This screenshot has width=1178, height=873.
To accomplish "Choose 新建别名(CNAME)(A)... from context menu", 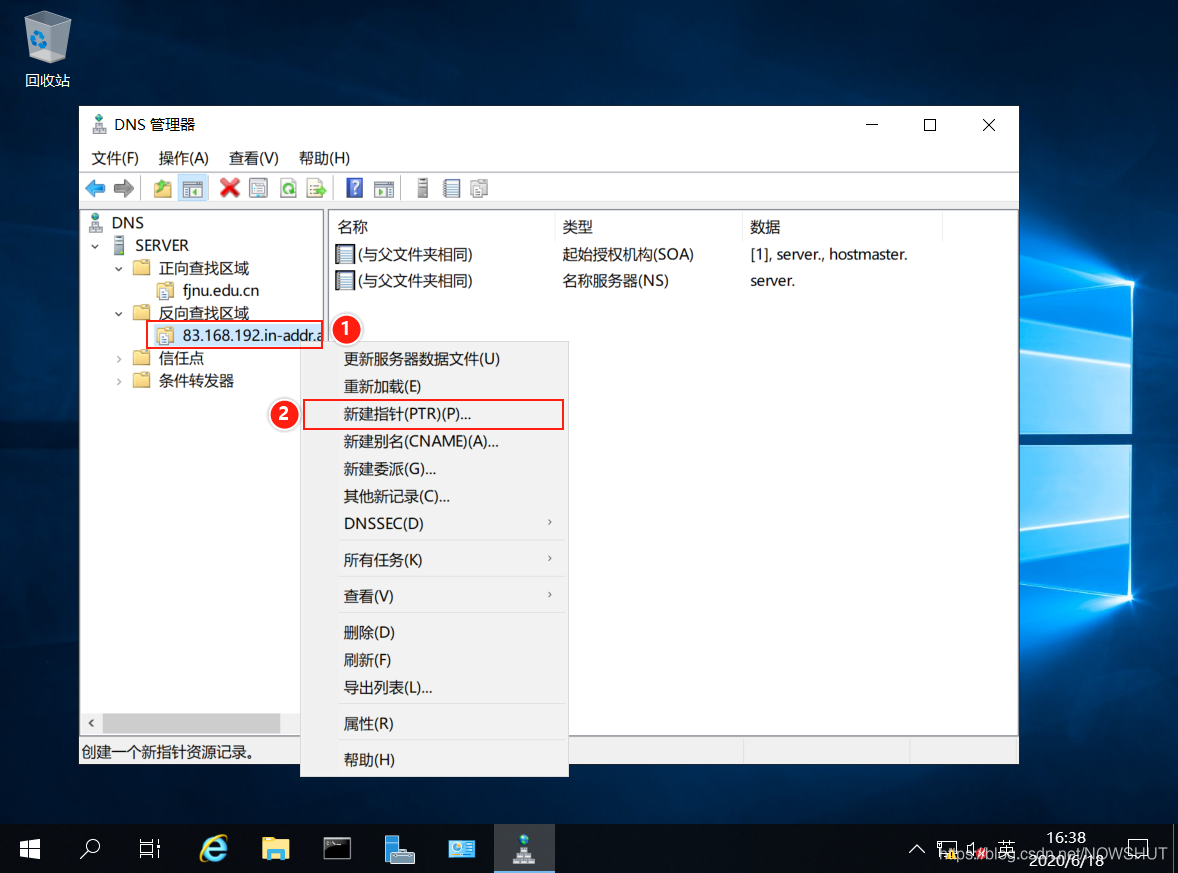I will point(420,441).
